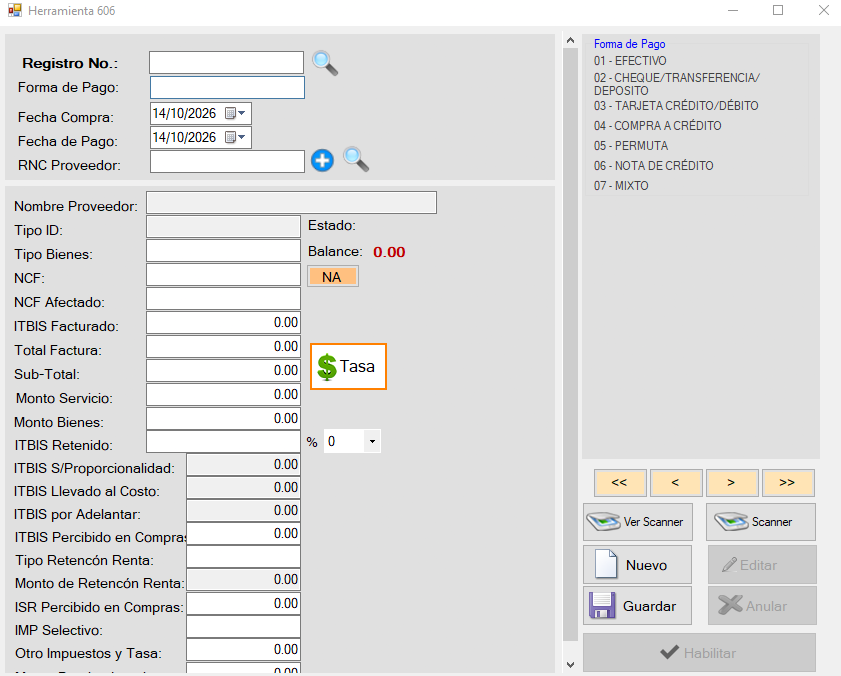Open the Tasa dollar button
Image resolution: width=841 pixels, height=676 pixels.
point(348,366)
